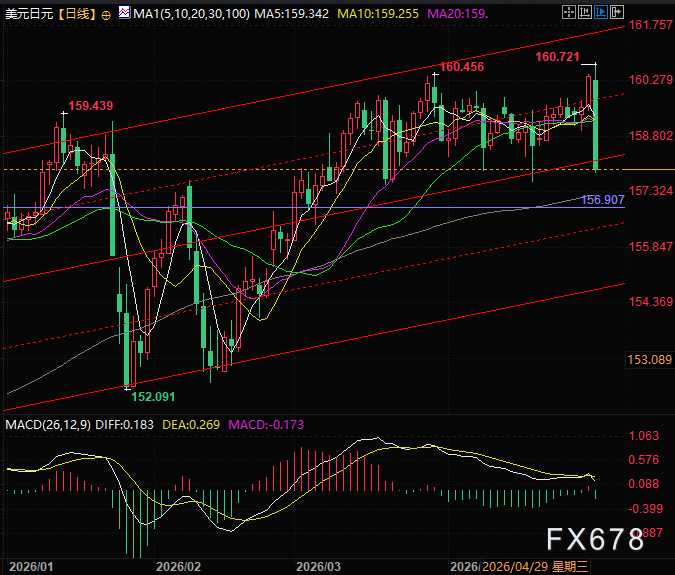Click the crosshair cursor icon in top toolbar
Viewport: 675px width, 575px height.
(x=568, y=12)
